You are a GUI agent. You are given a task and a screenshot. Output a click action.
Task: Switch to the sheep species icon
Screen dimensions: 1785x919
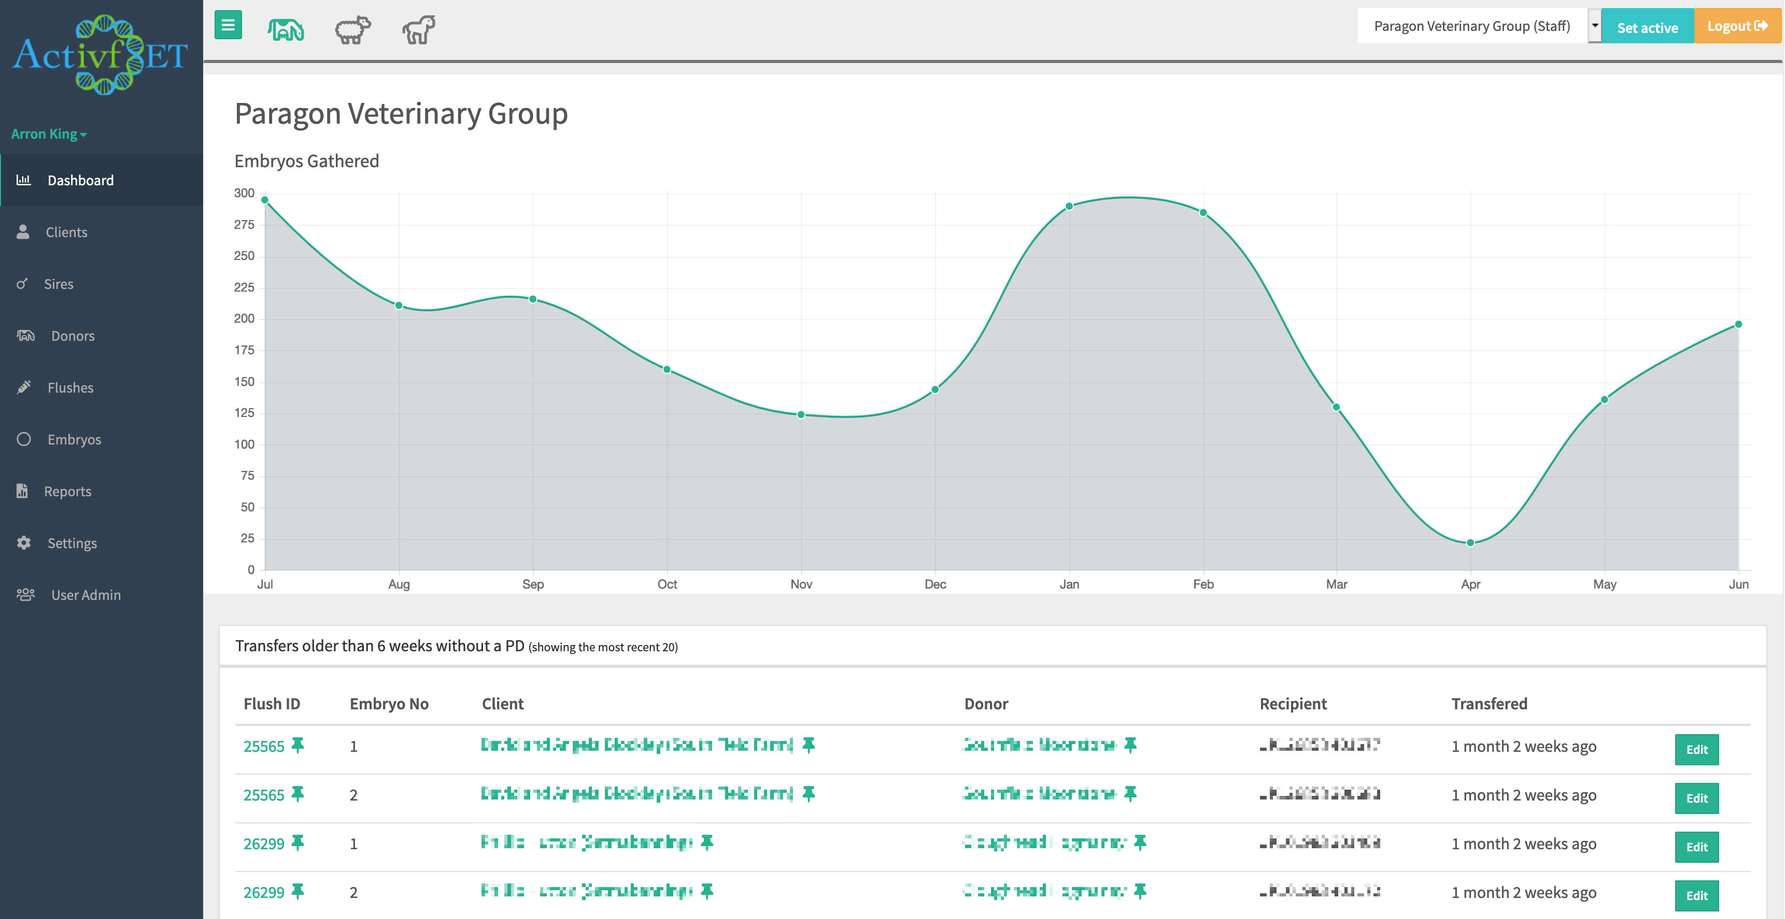pyautogui.click(x=352, y=29)
